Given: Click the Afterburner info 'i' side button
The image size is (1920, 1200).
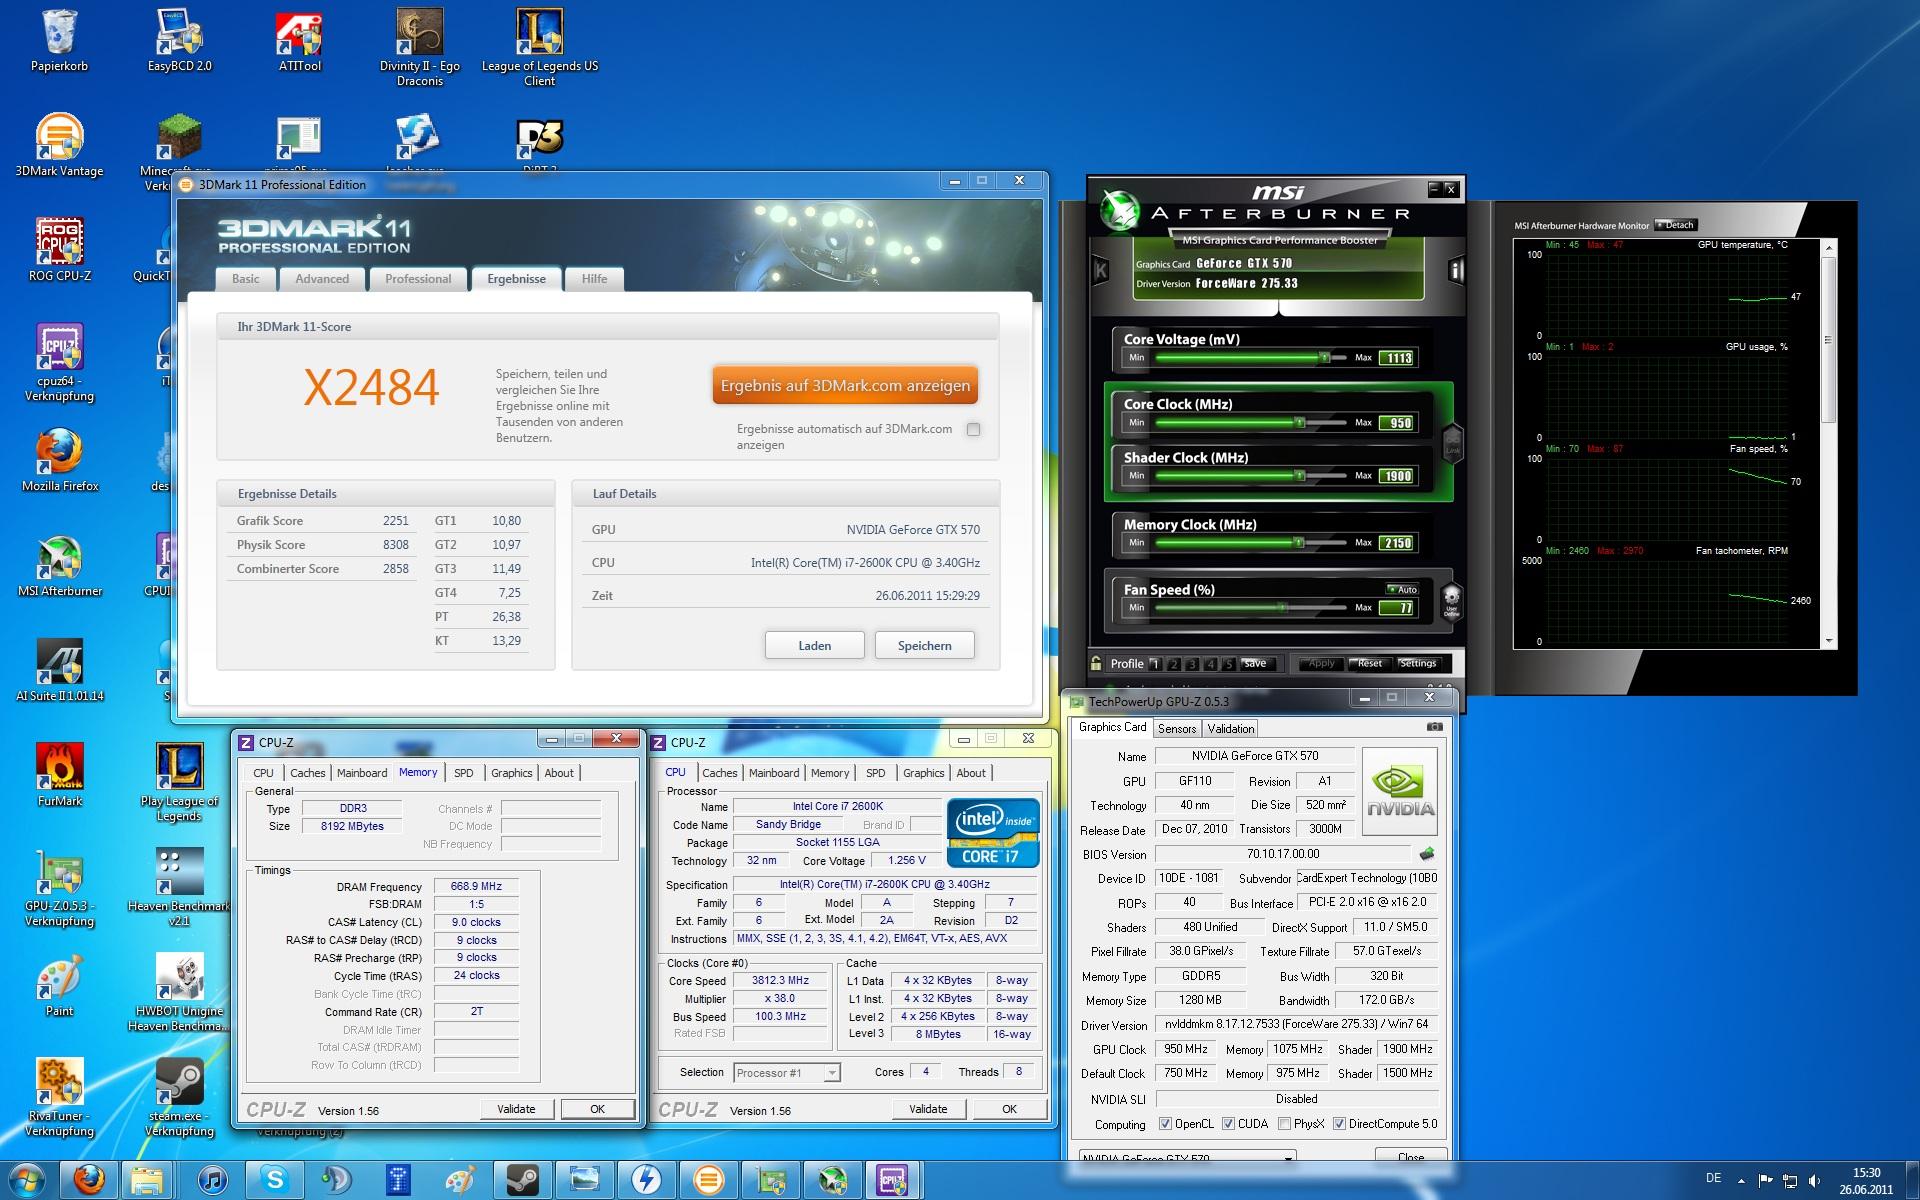Looking at the screenshot, I should (1456, 270).
